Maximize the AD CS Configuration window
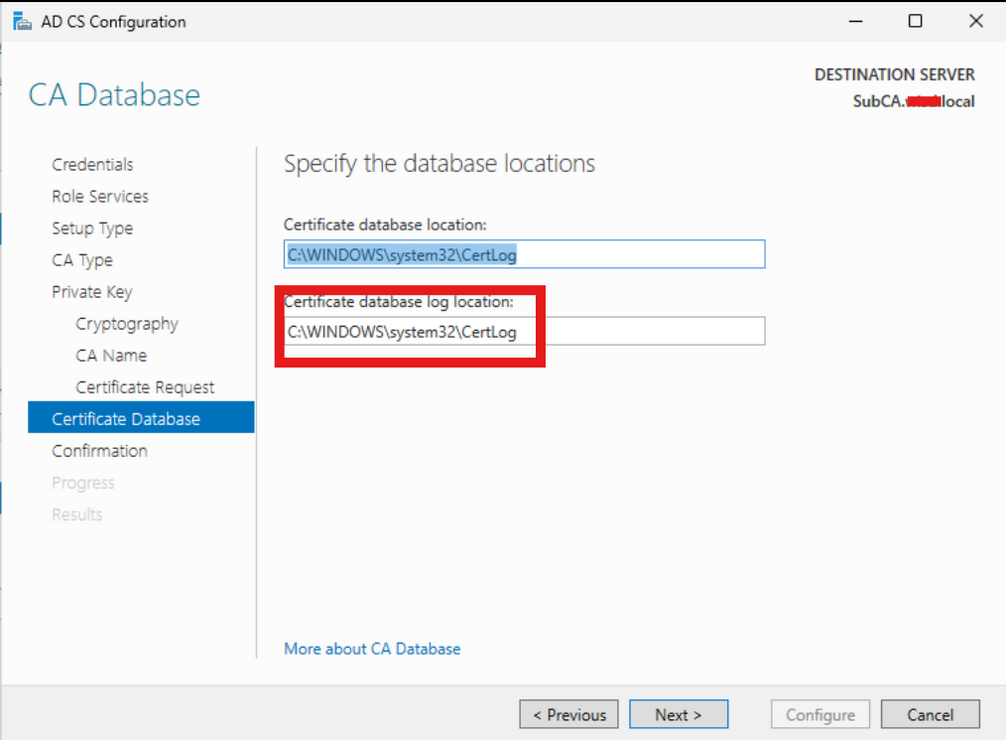The height and width of the screenshot is (740, 1006). (915, 21)
